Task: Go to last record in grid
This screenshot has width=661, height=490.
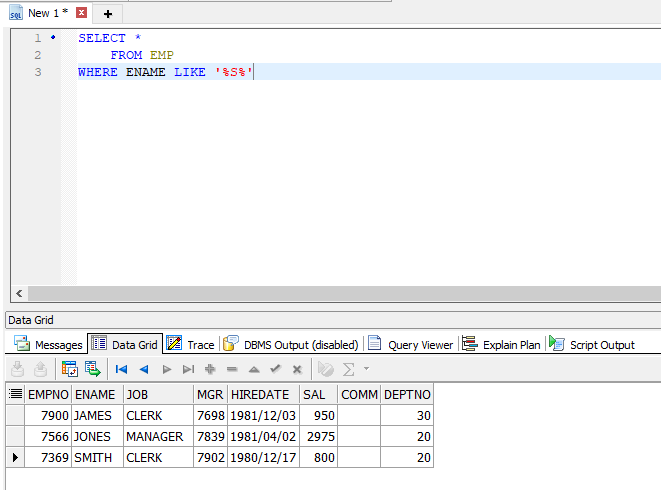Action: [188, 369]
